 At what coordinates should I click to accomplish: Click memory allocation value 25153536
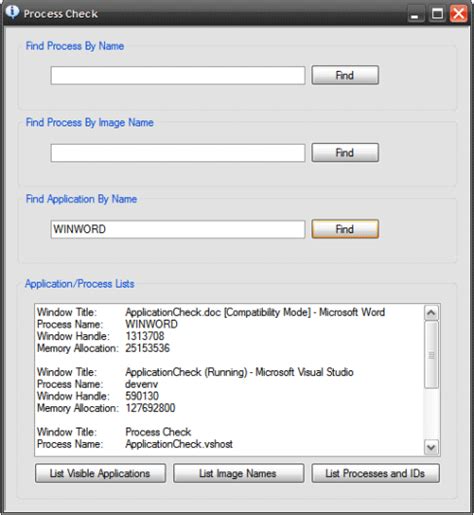147,348
